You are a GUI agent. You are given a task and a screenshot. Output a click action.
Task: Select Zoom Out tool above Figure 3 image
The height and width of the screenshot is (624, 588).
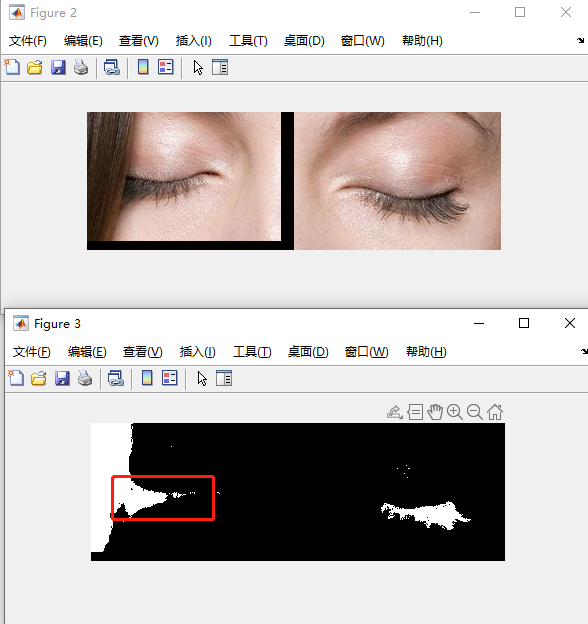click(x=475, y=412)
